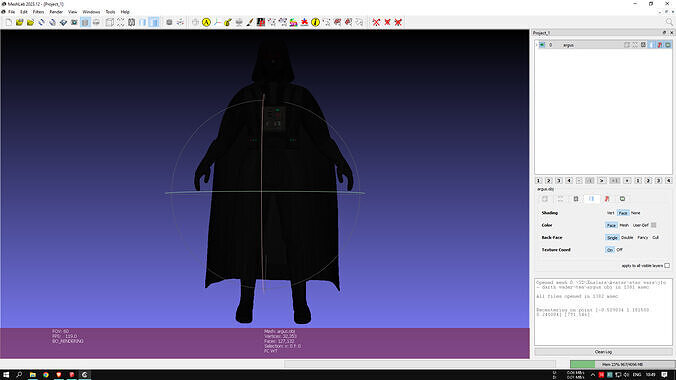Click the bounding box render toolbar icon
Viewport: 676px width, 380px height.
click(110, 22)
